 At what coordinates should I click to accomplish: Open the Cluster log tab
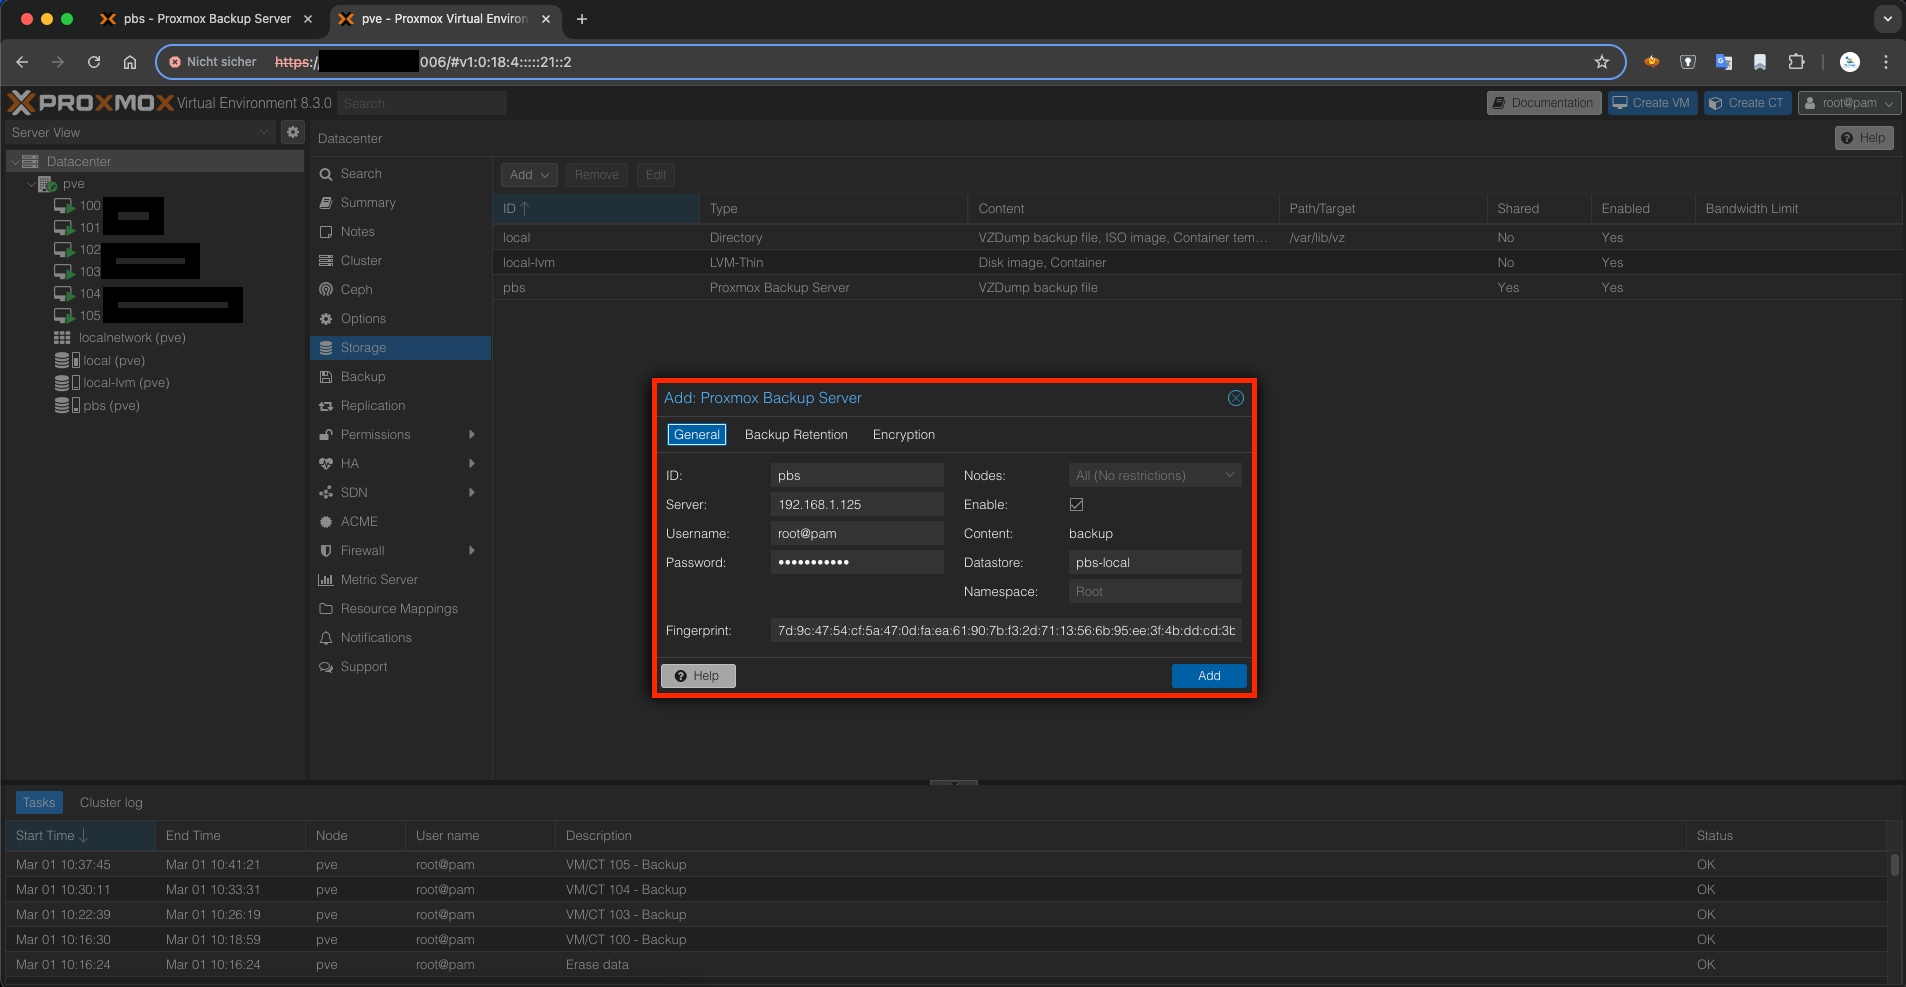110,801
